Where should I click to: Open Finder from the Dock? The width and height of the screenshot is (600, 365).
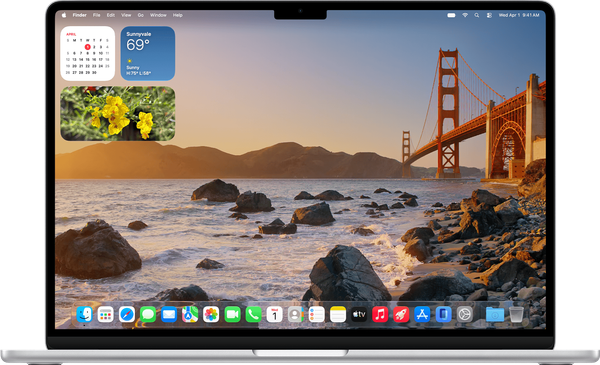[84, 314]
